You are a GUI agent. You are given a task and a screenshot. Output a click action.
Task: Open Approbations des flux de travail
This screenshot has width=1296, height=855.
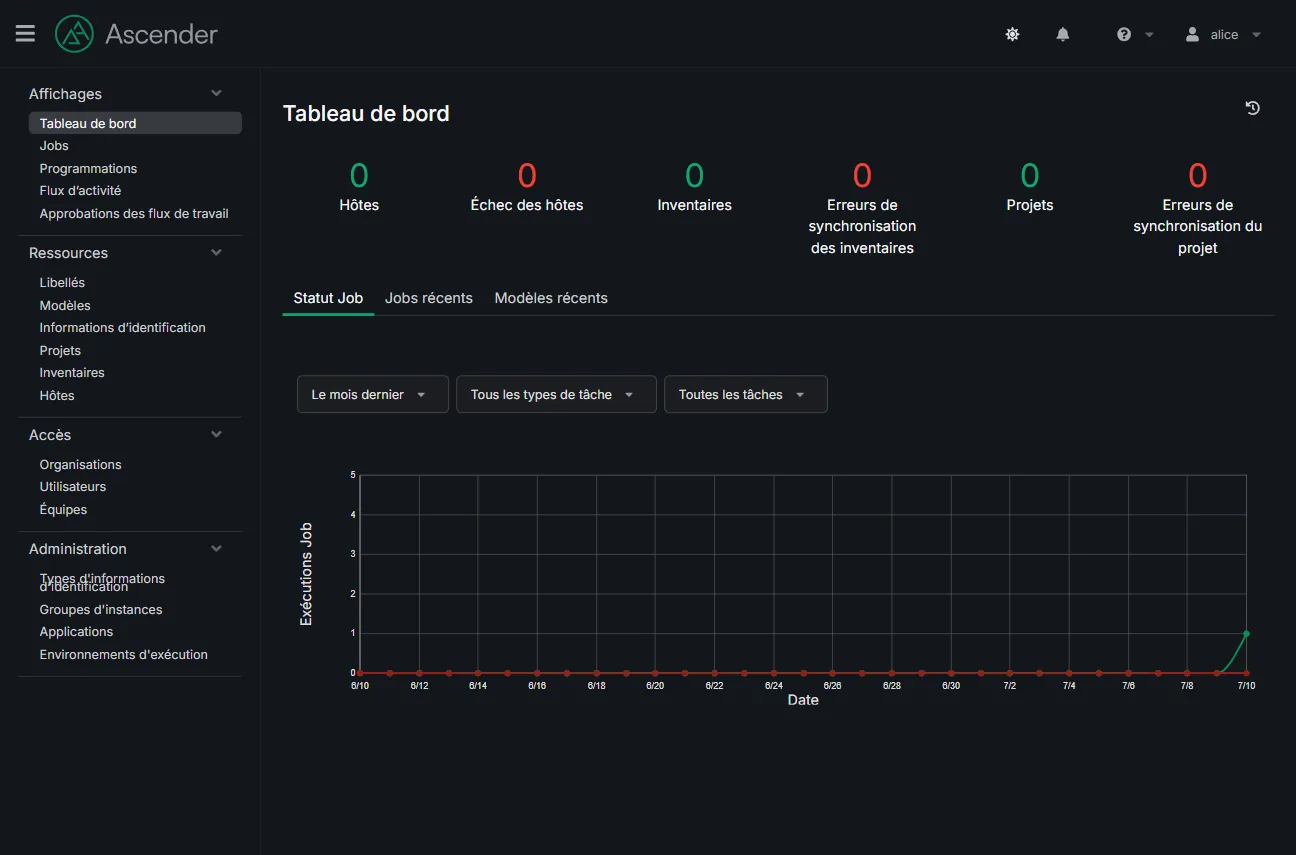pos(134,213)
